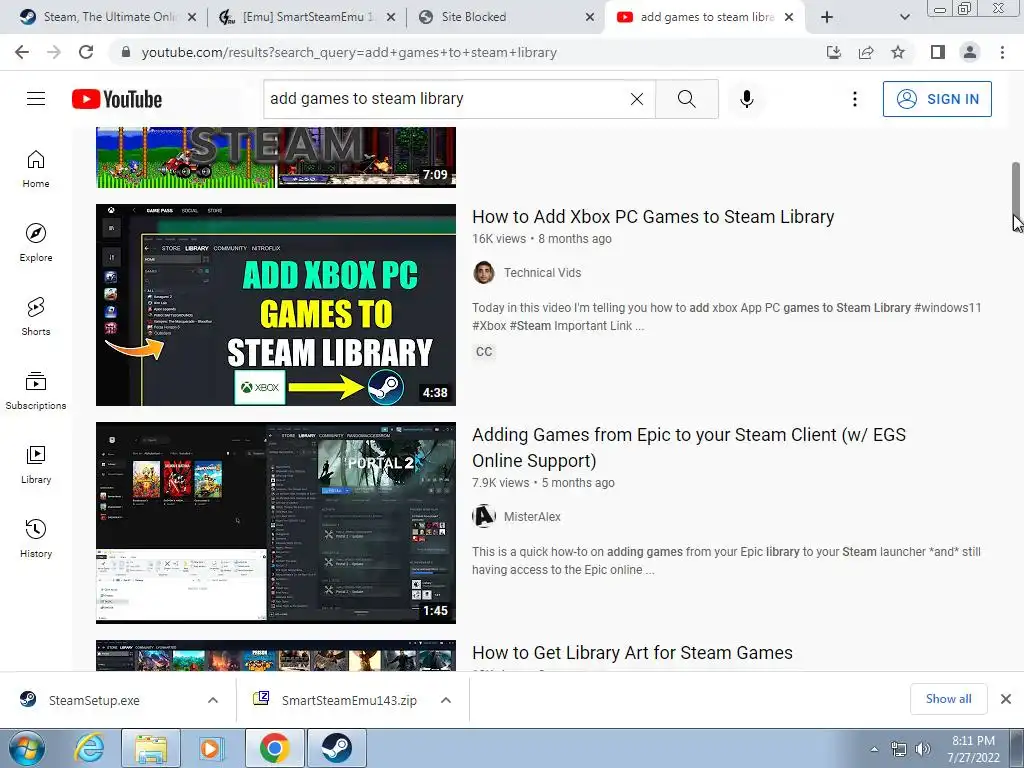Open How to Add Xbox PC Games title

[653, 216]
